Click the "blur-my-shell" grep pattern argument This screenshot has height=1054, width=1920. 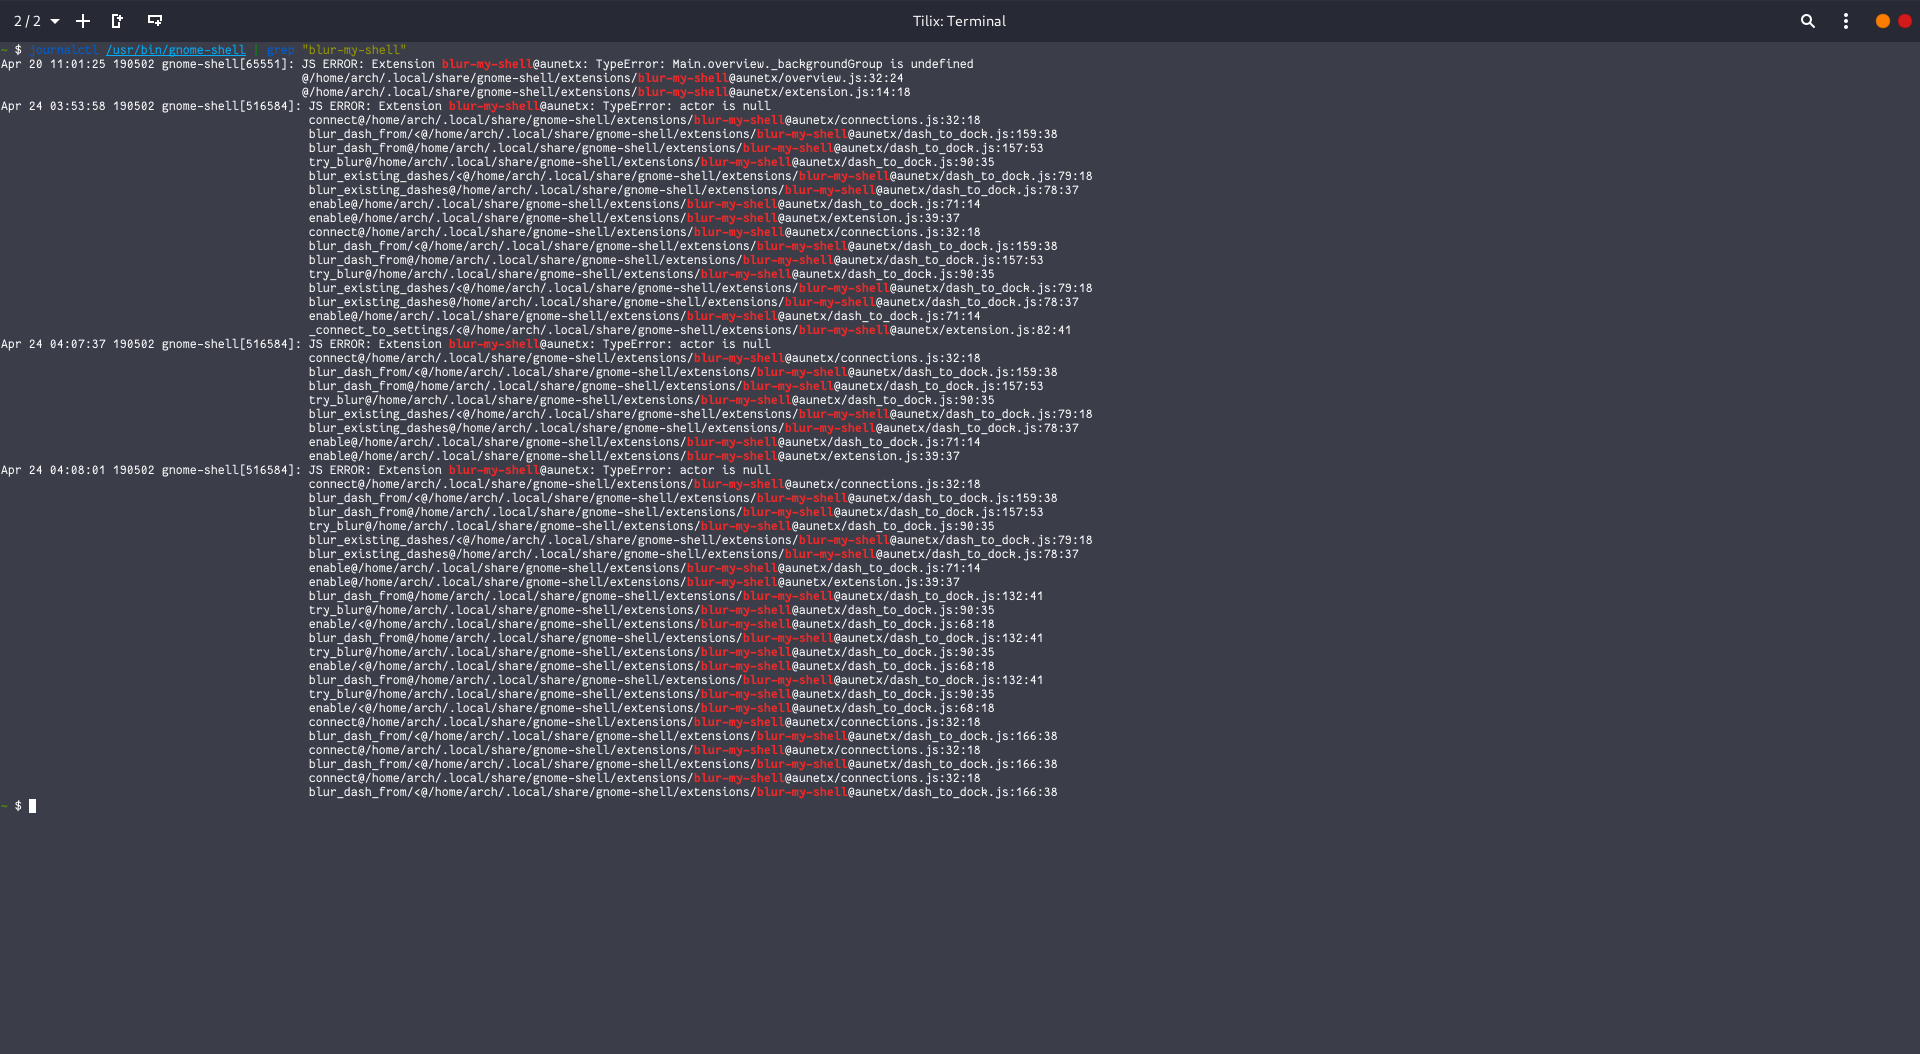pos(356,49)
